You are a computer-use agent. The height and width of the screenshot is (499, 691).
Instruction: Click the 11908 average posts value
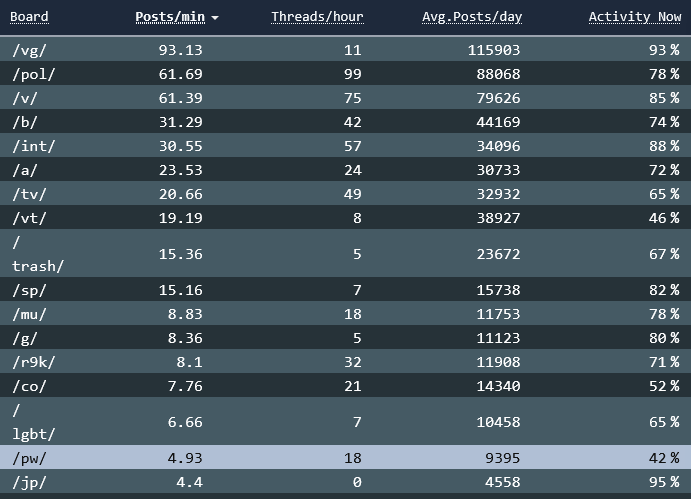[498, 362]
